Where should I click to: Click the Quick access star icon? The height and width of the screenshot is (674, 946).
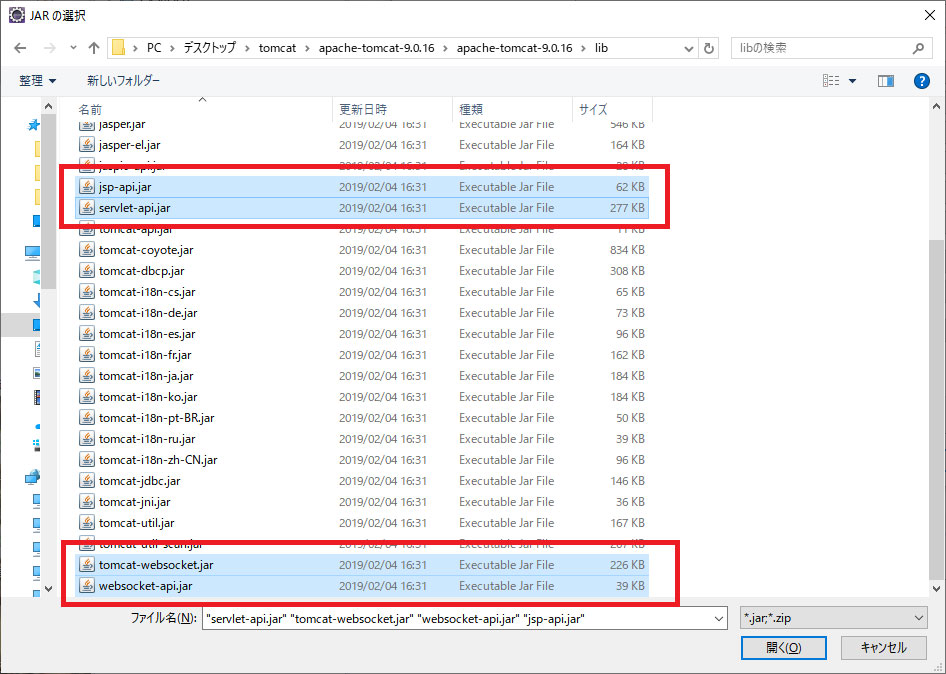click(34, 125)
